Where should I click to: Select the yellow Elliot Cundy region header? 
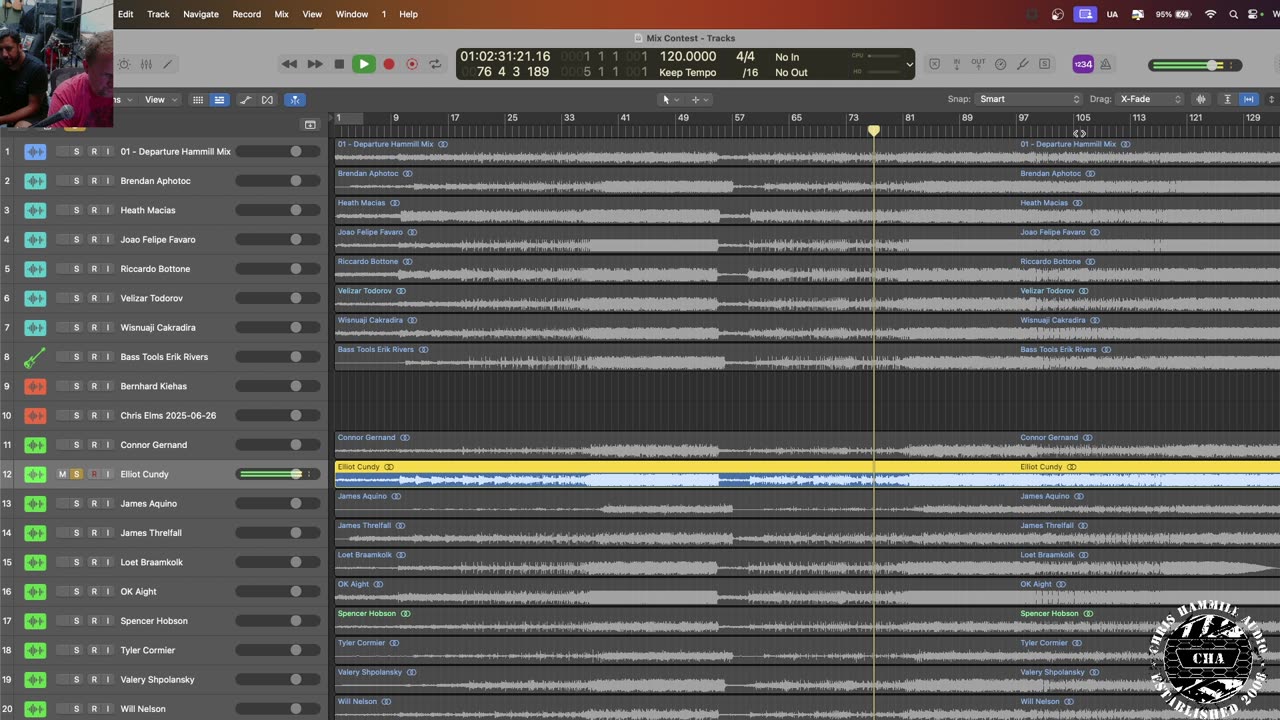807,467
